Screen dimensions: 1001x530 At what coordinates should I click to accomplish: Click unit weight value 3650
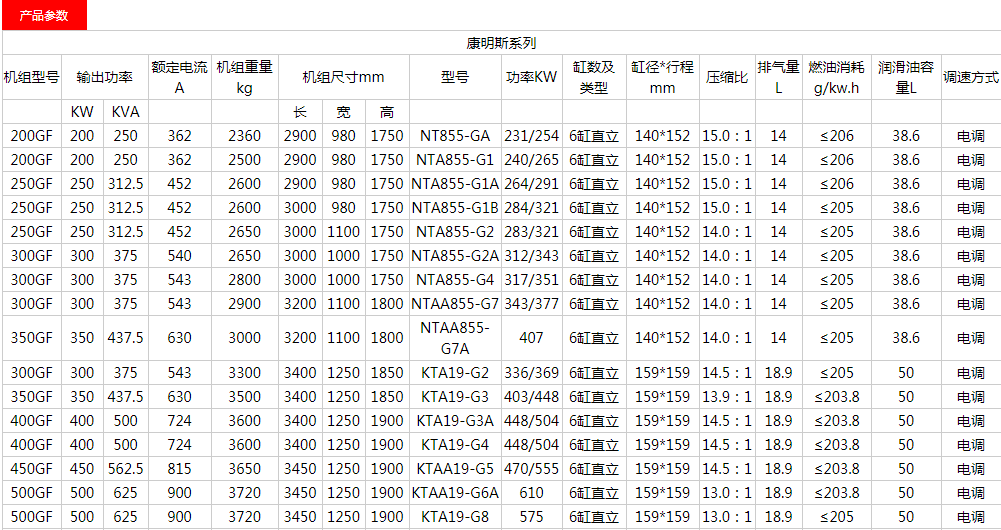point(245,469)
